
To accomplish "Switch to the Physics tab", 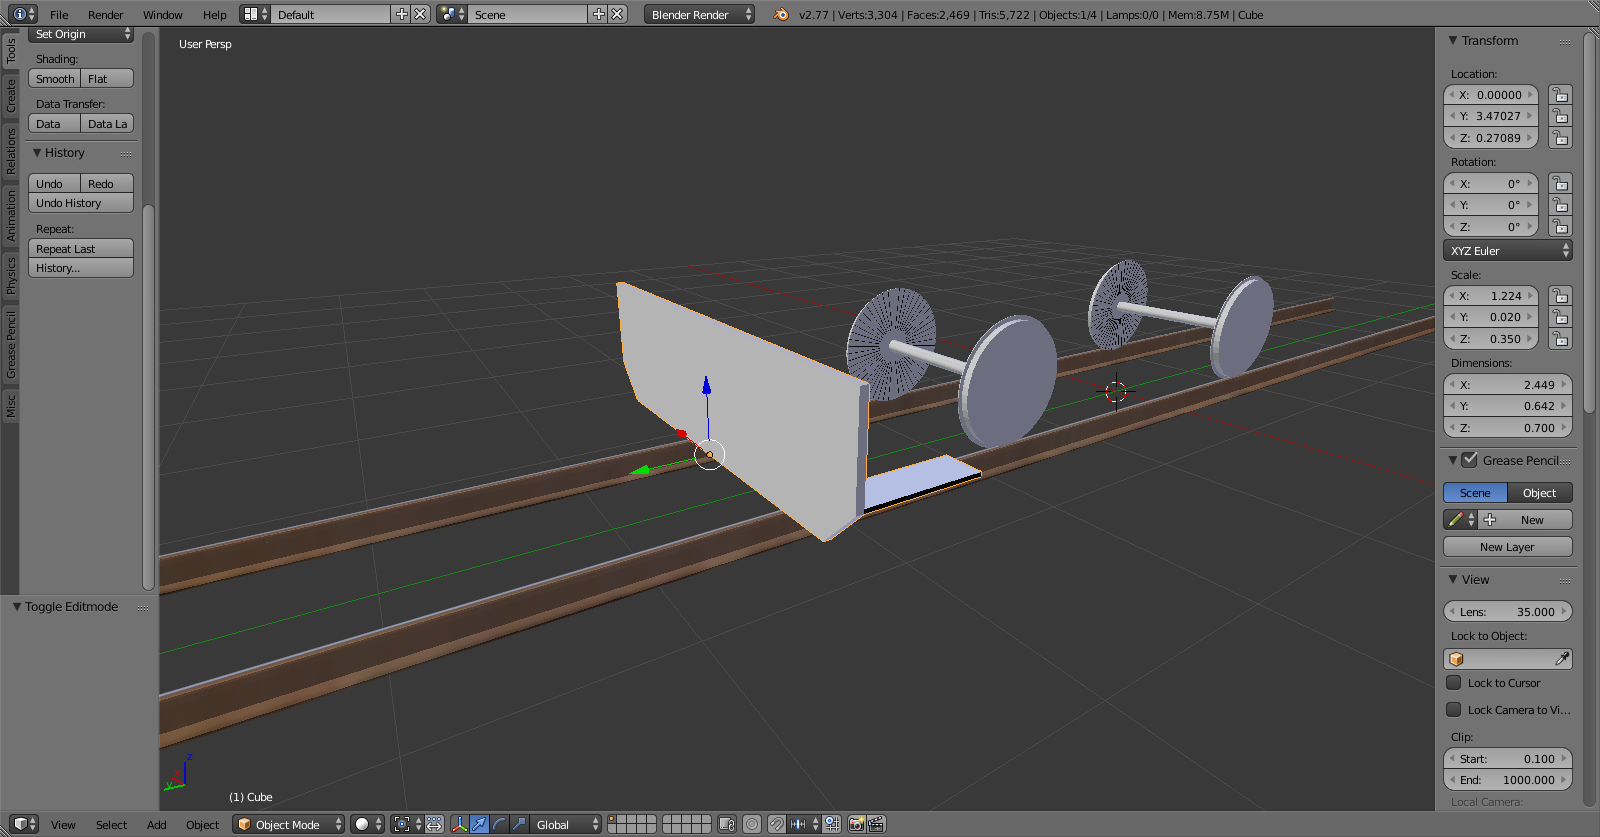I will click(x=11, y=275).
